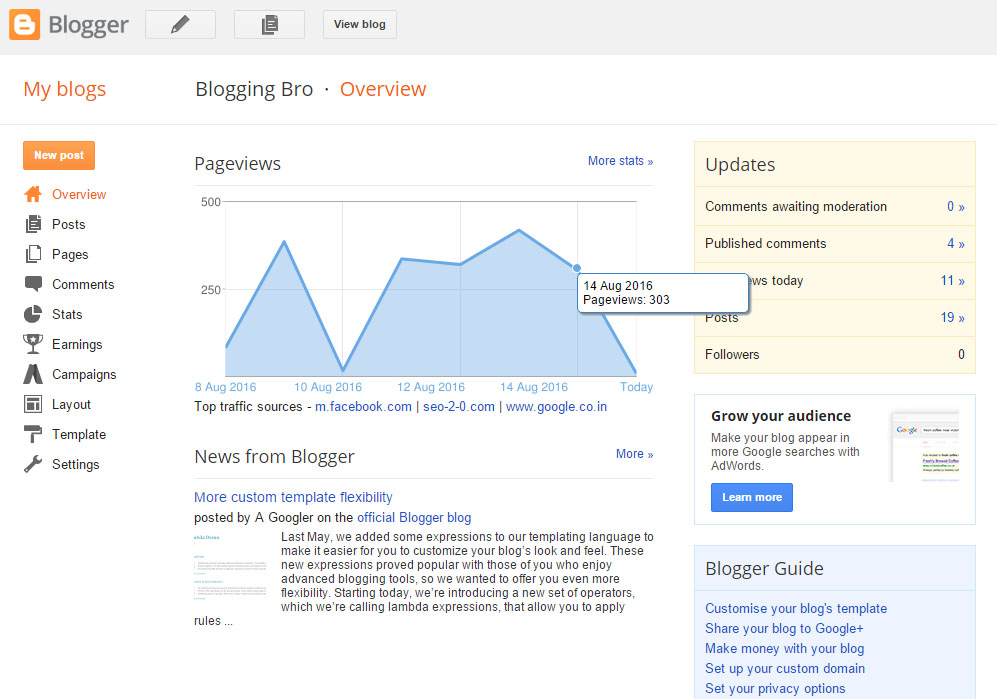Image resolution: width=997 pixels, height=699 pixels.
Task: Click the news article thumbnail image
Action: point(230,567)
